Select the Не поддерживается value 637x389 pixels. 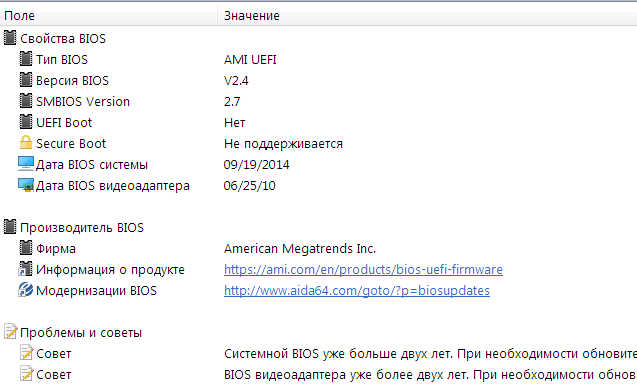(283, 144)
